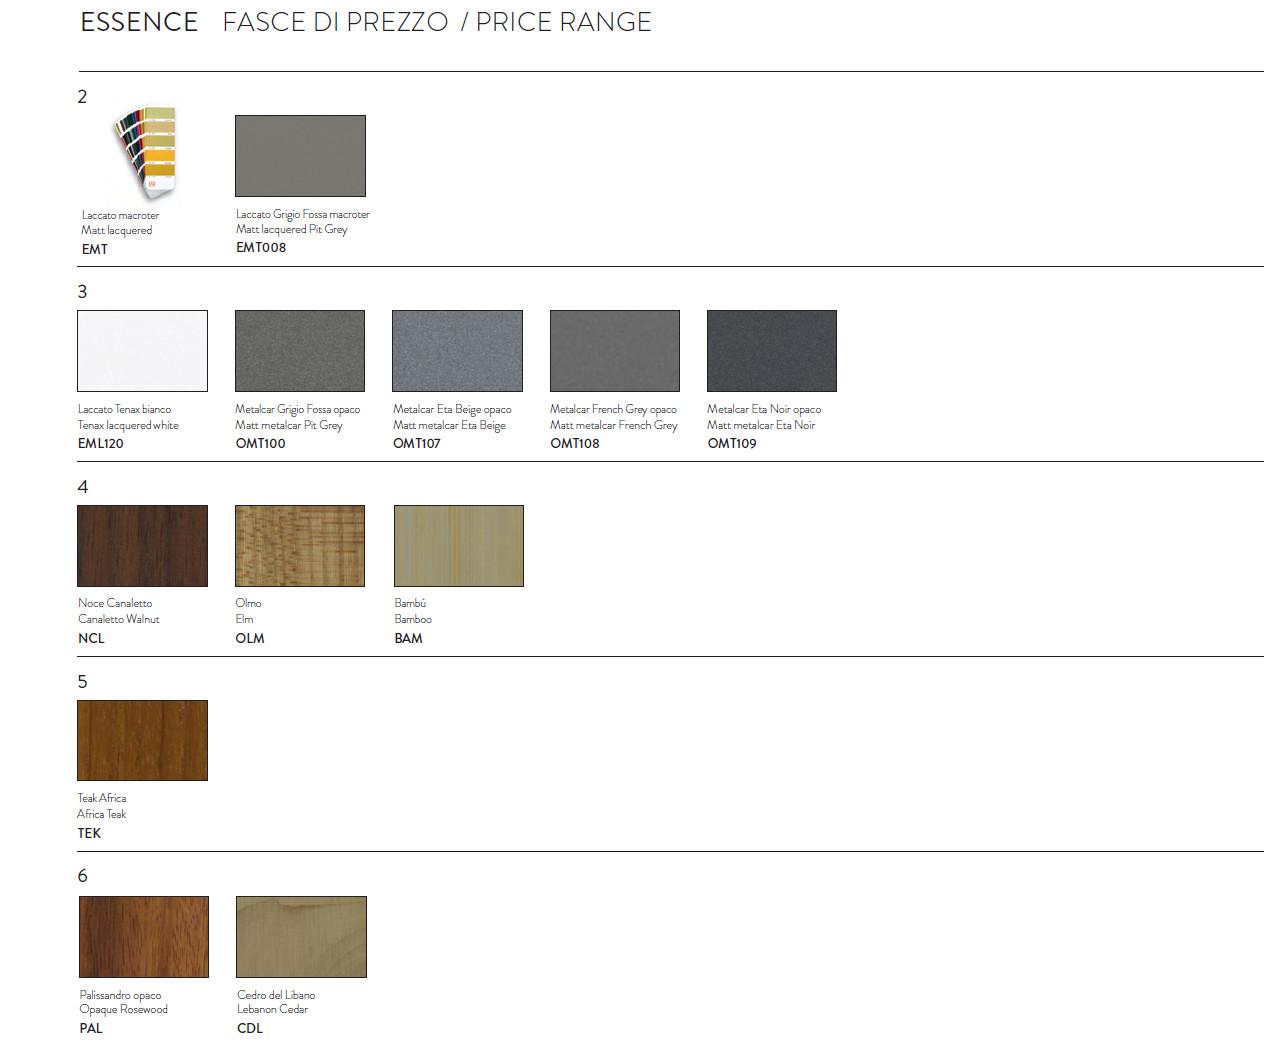
Task: Click the 'Cedro del Libano' label
Action: click(276, 995)
